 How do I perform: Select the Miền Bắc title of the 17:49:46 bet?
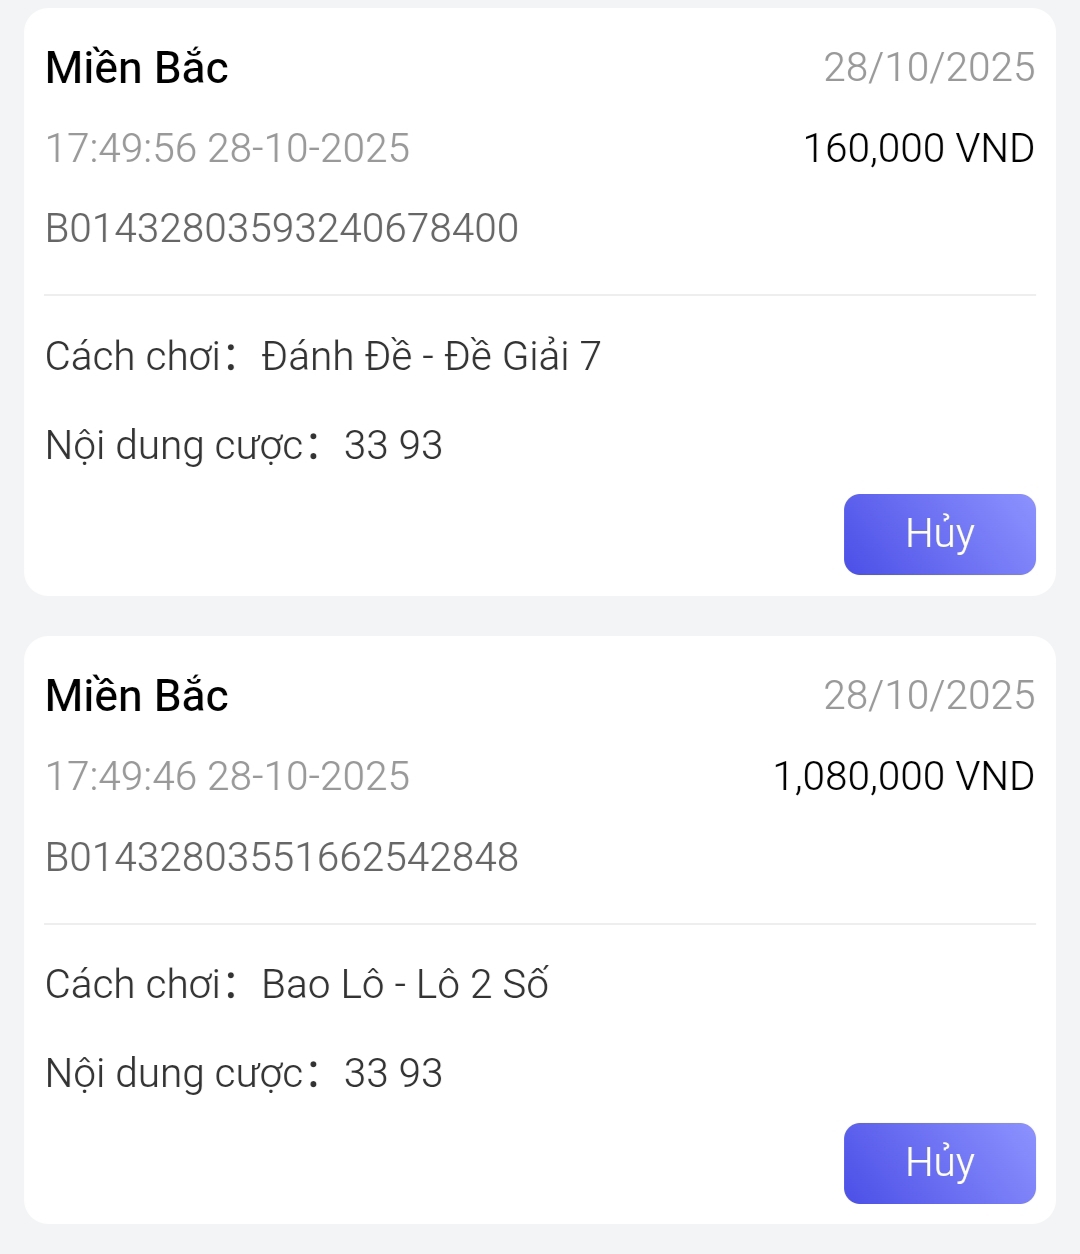137,696
